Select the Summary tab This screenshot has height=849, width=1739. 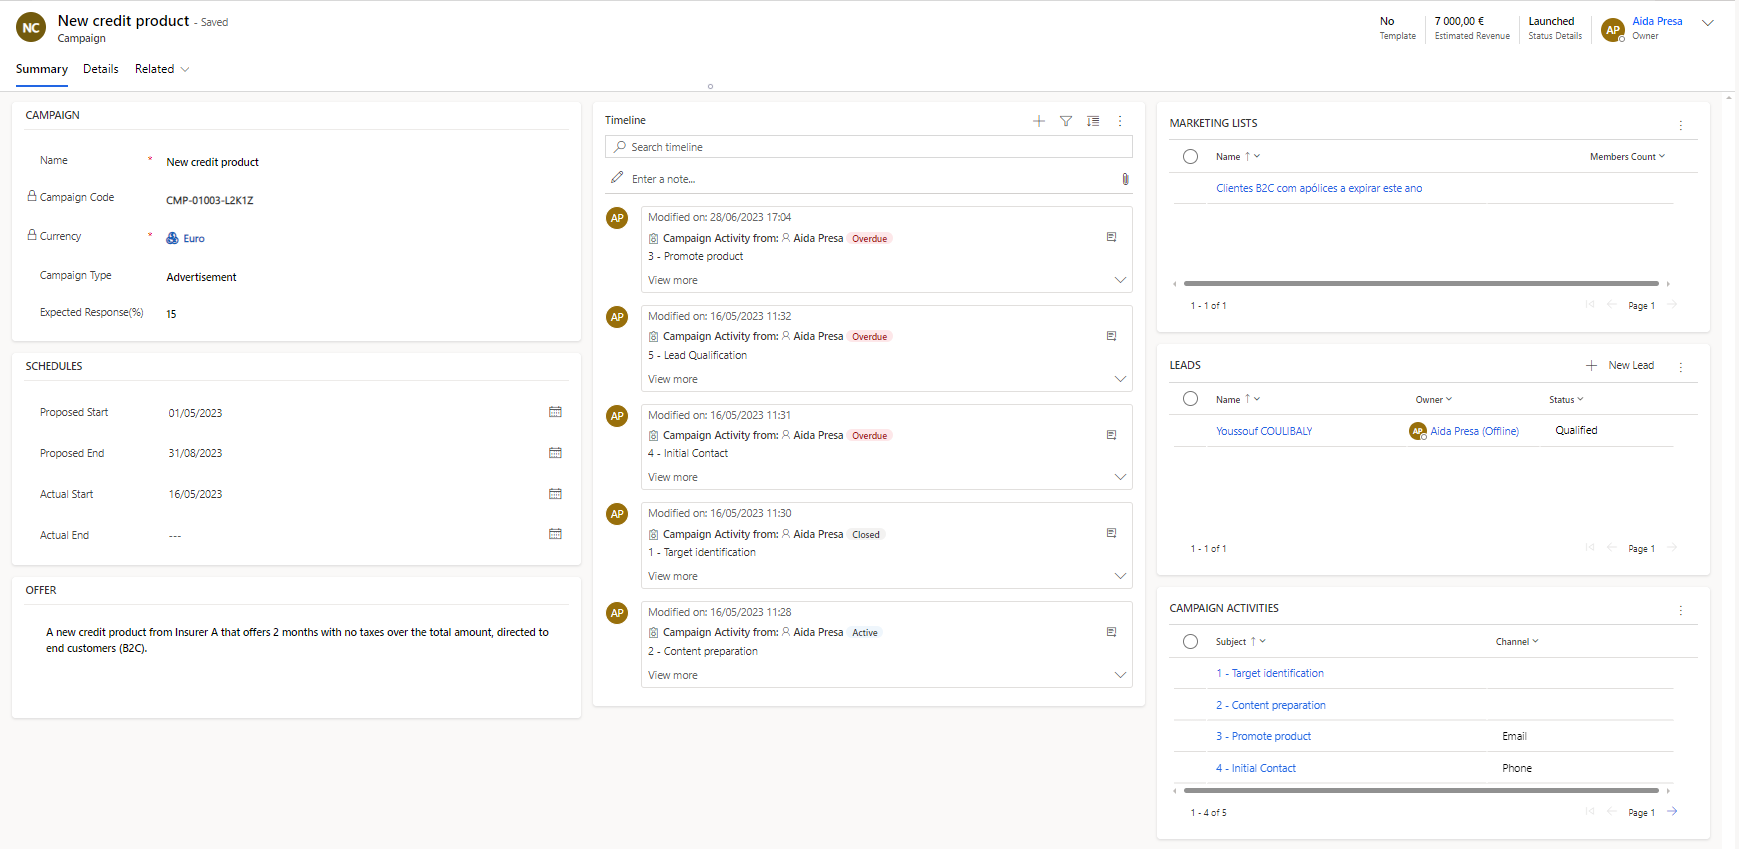pyautogui.click(x=42, y=69)
